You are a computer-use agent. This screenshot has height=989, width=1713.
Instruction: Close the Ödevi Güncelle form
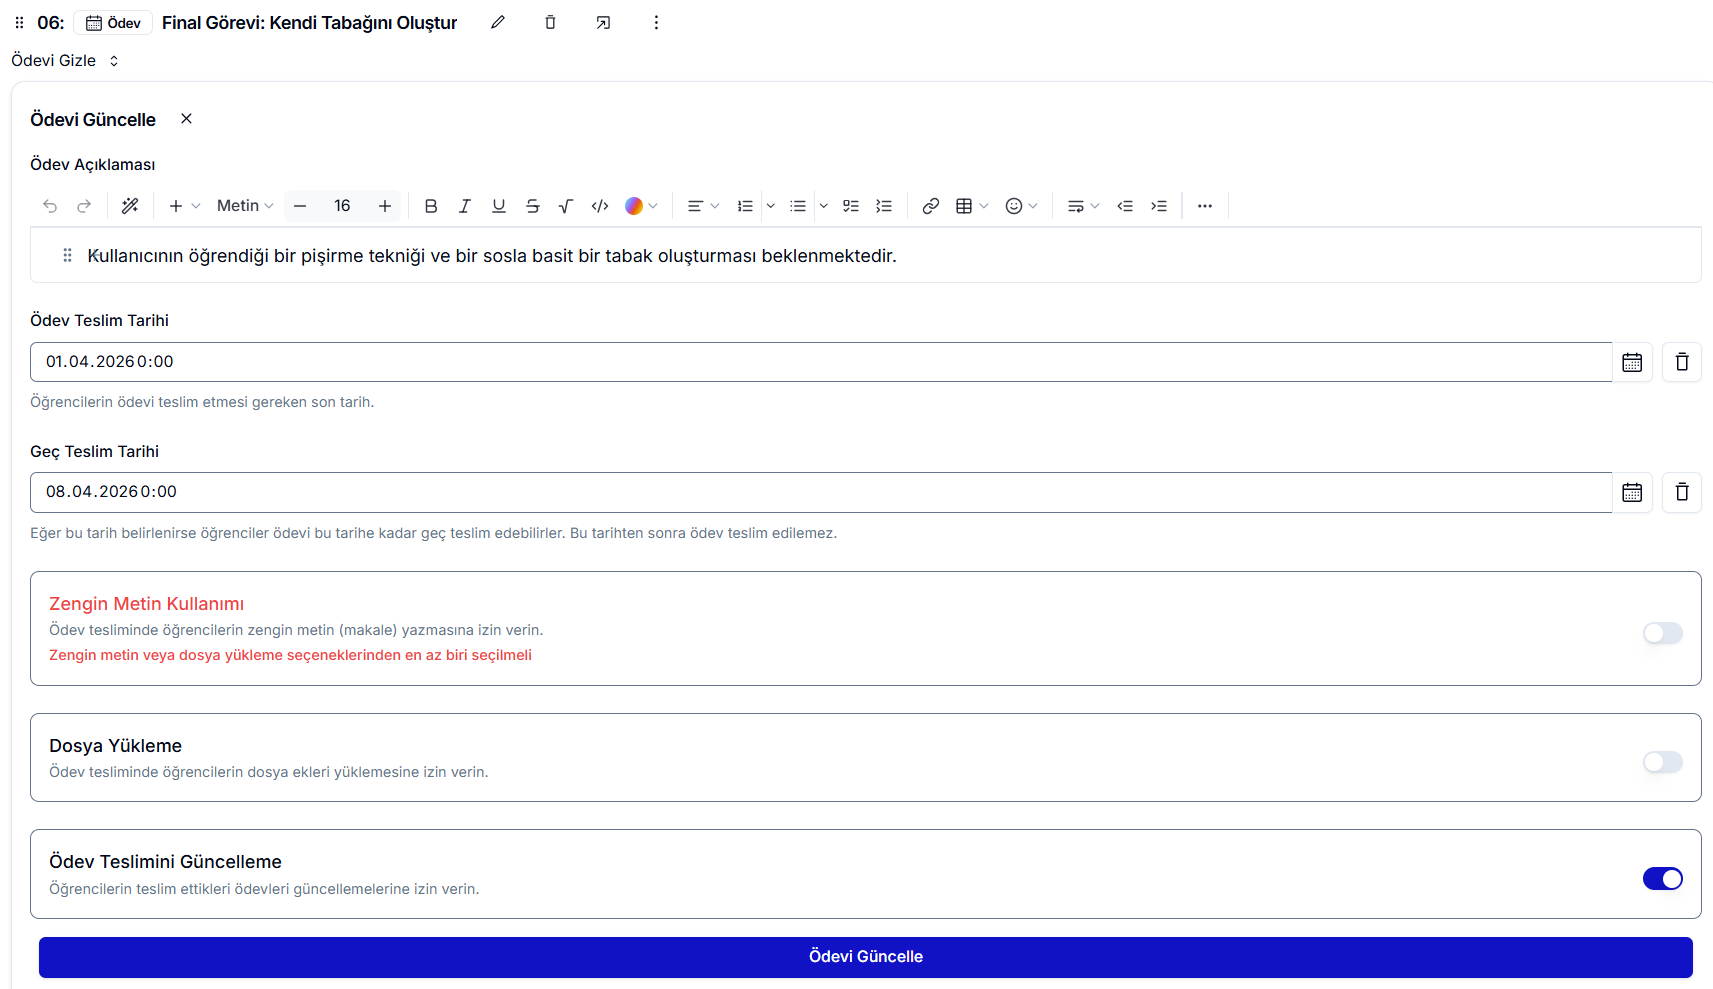click(186, 119)
